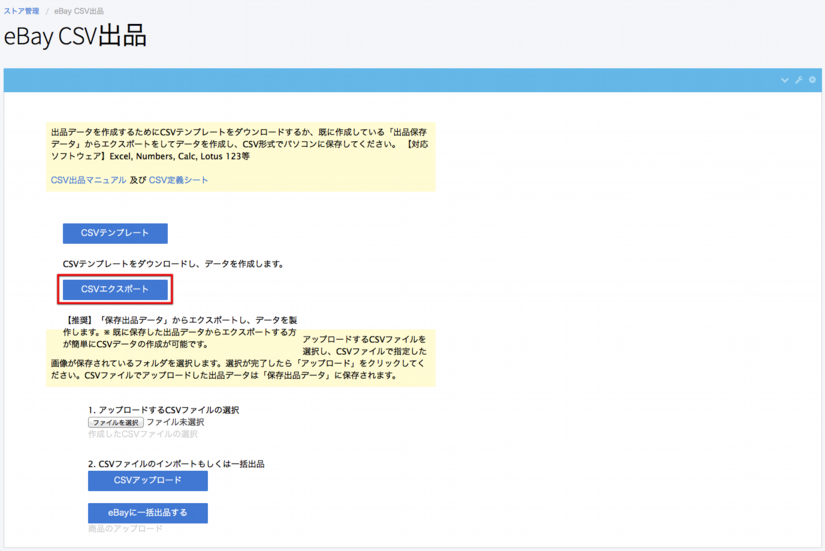Screen dimensions: 825x551
Task: Click the step 1 アップロードするCSVファイルの選択 label
Action: click(163, 410)
